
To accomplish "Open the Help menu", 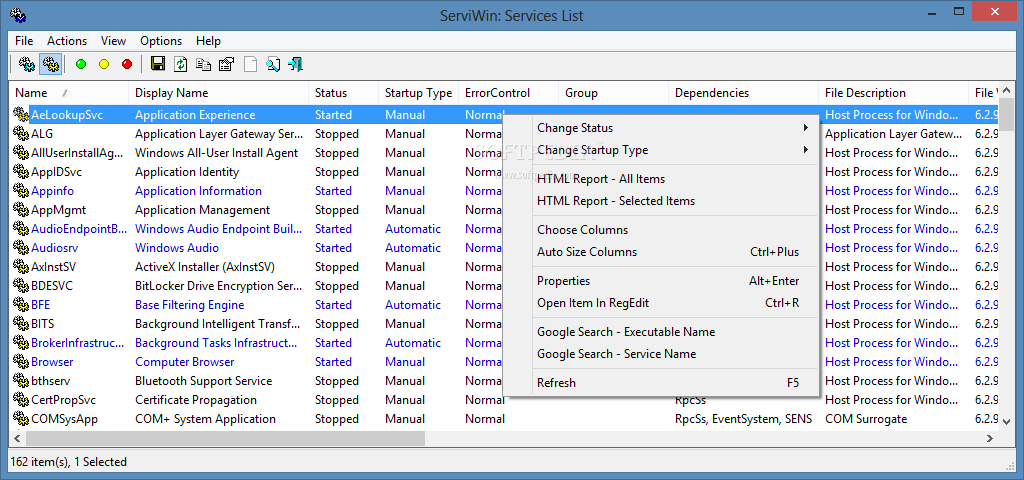I will pos(208,40).
